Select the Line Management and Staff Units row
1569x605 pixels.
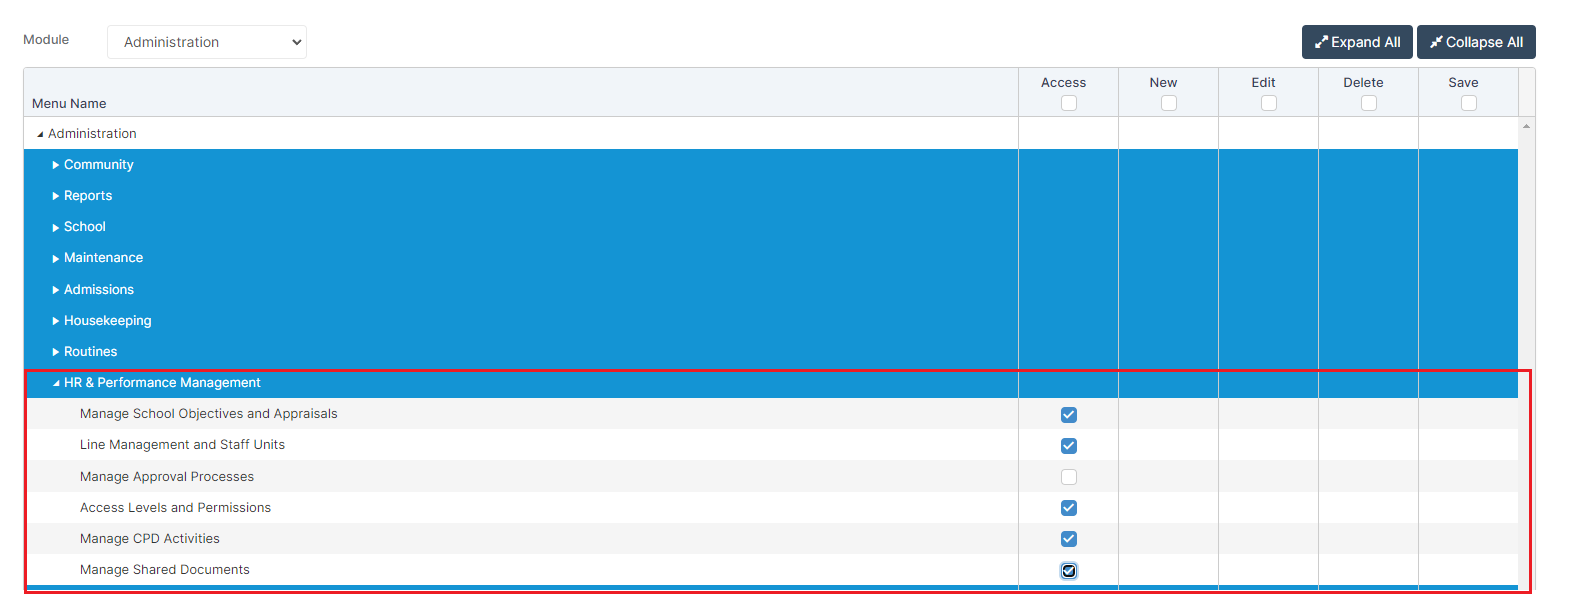182,445
